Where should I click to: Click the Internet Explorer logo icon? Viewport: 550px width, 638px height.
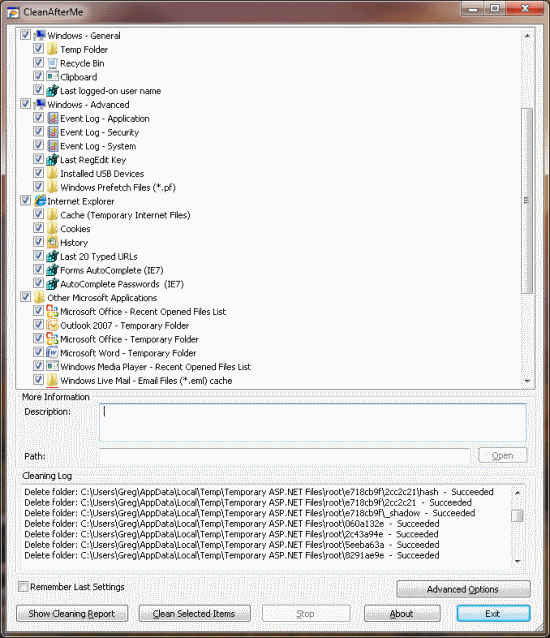pyautogui.click(x=40, y=201)
